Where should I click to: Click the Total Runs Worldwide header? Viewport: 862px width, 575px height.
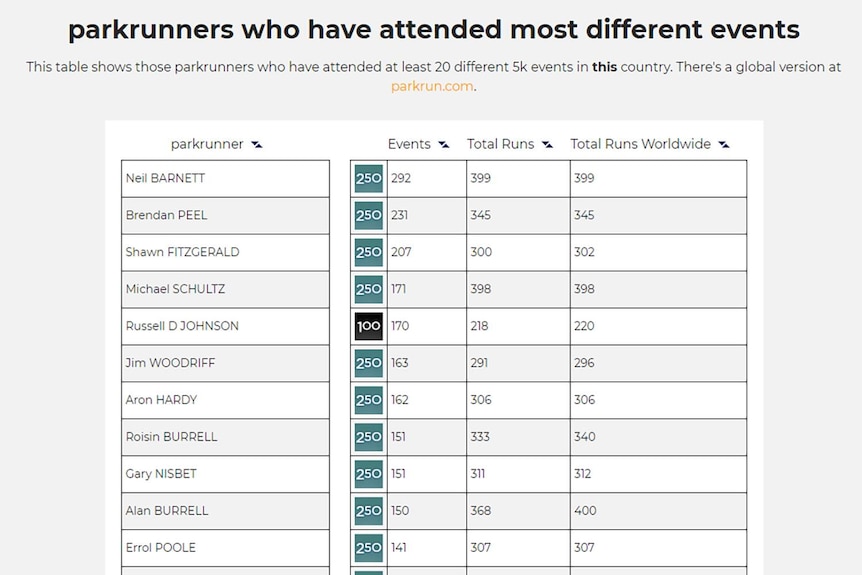(x=640, y=144)
